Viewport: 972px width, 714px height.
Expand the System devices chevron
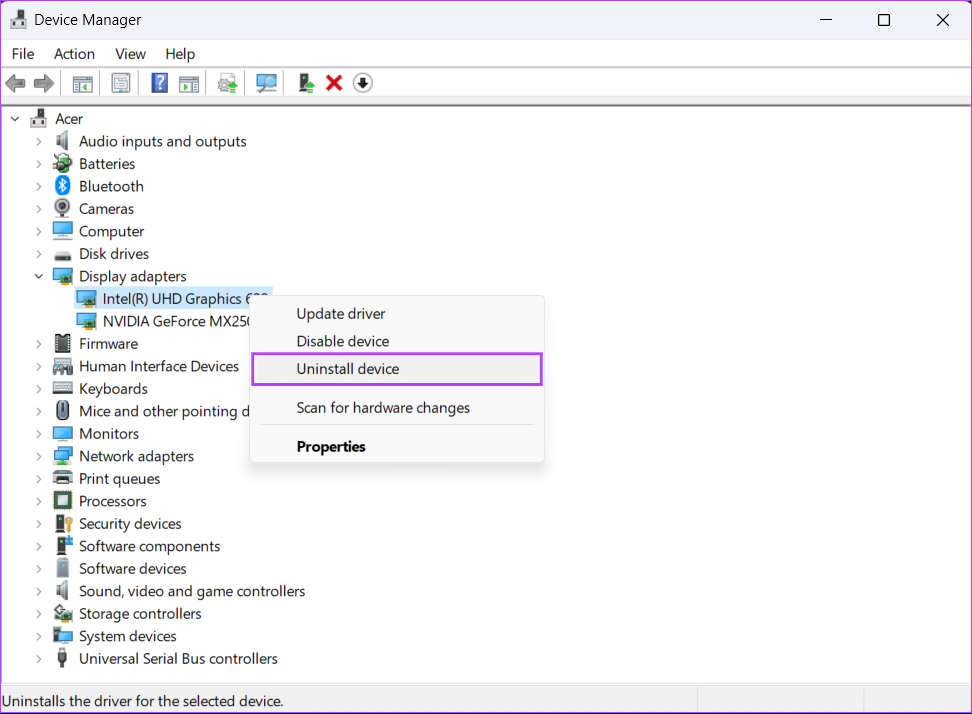39,636
